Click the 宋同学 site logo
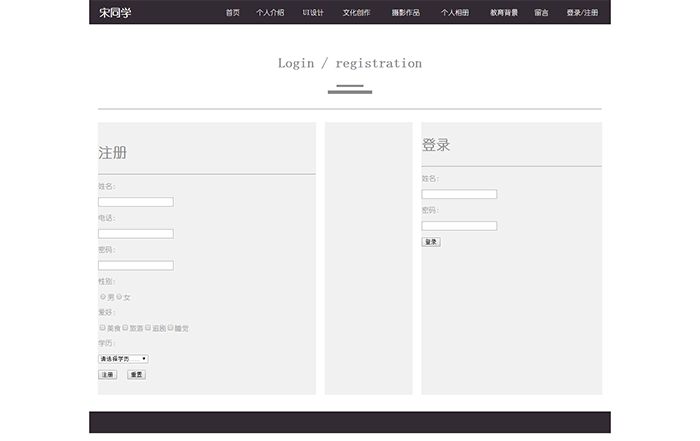700x441 pixels. point(115,13)
